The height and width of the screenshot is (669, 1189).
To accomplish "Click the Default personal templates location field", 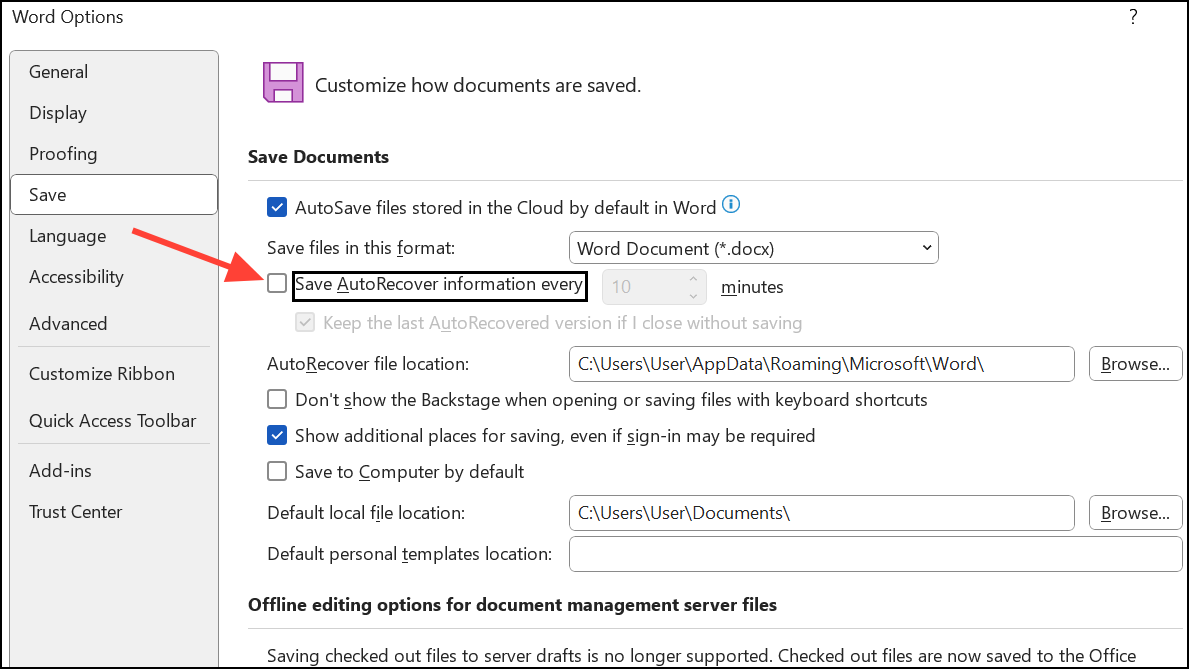I will pyautogui.click(x=875, y=554).
